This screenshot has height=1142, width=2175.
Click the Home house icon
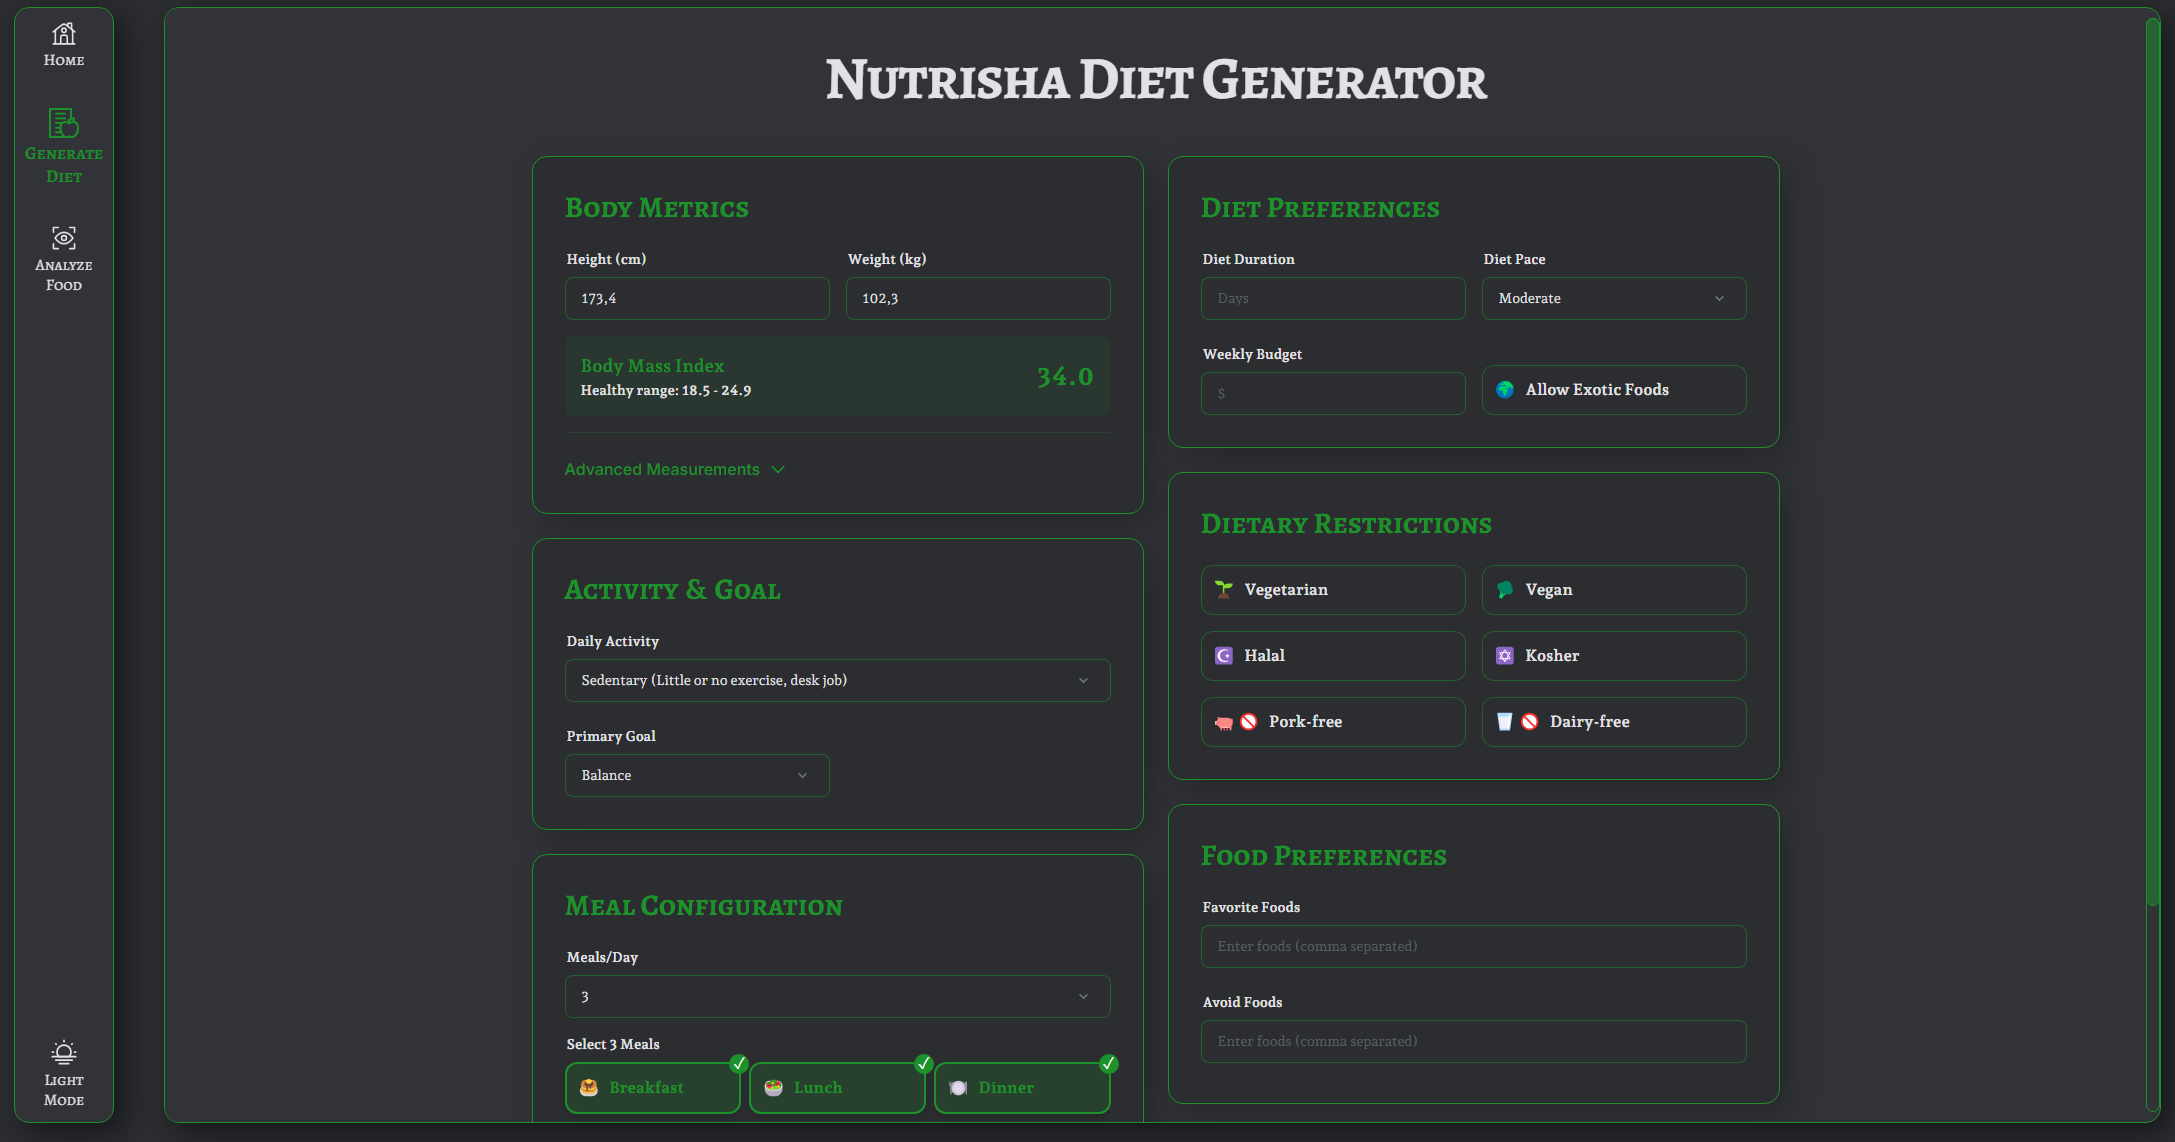pos(64,34)
